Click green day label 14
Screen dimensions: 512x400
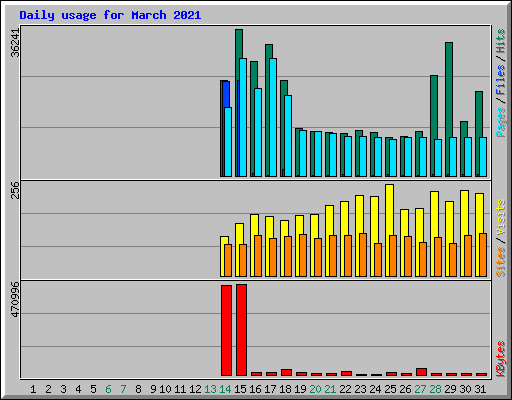point(225,389)
